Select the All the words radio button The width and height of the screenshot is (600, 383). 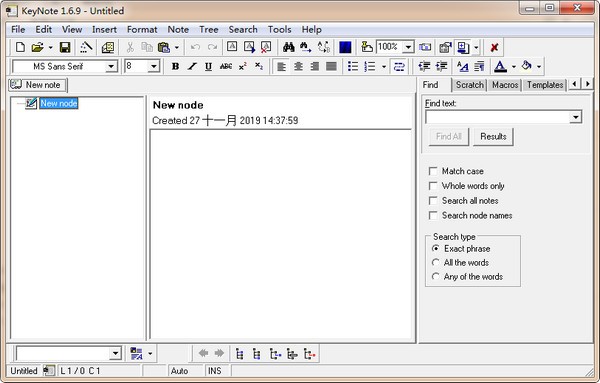point(435,262)
